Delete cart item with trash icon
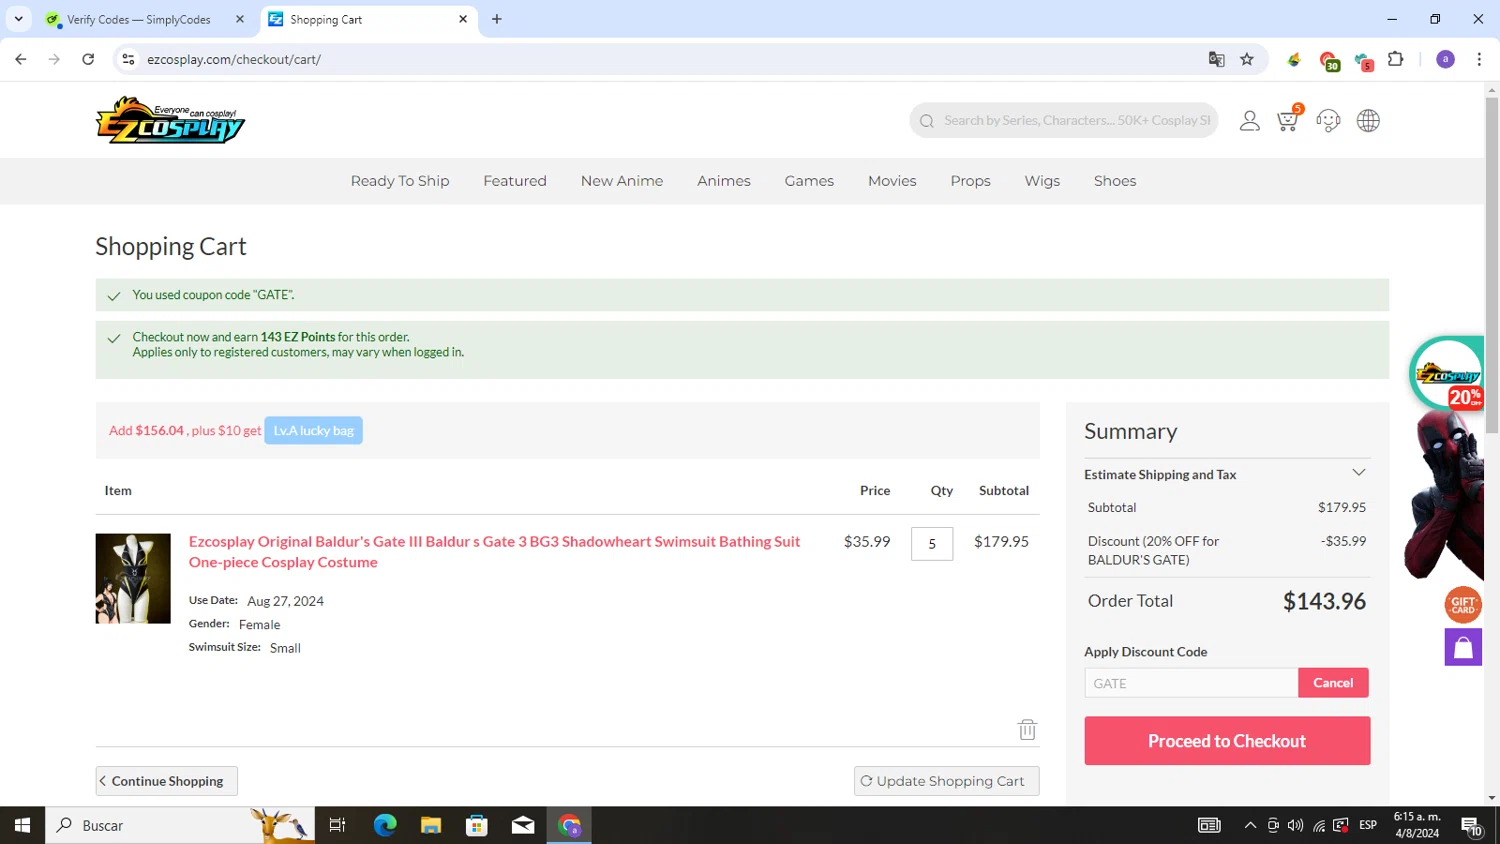1500x844 pixels. point(1027,729)
